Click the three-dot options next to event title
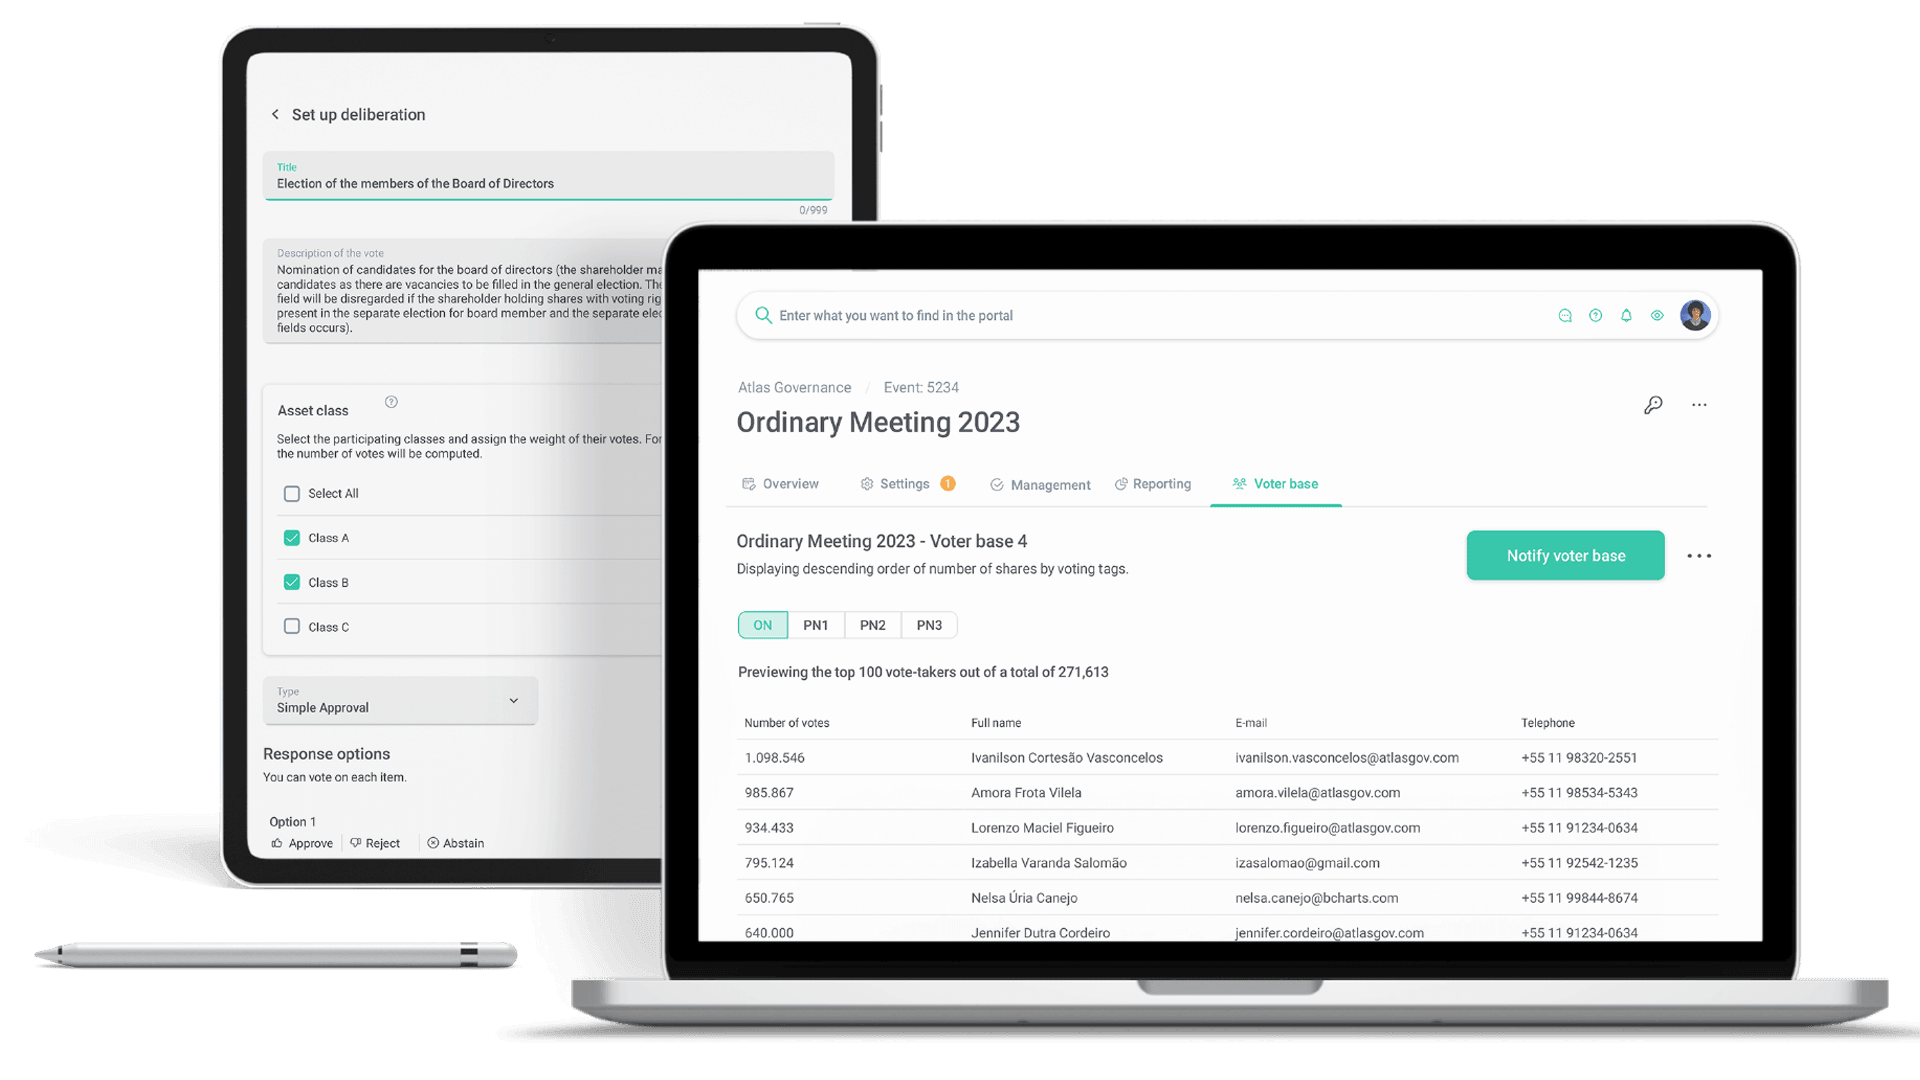This screenshot has height=1080, width=1920. pos(1700,405)
